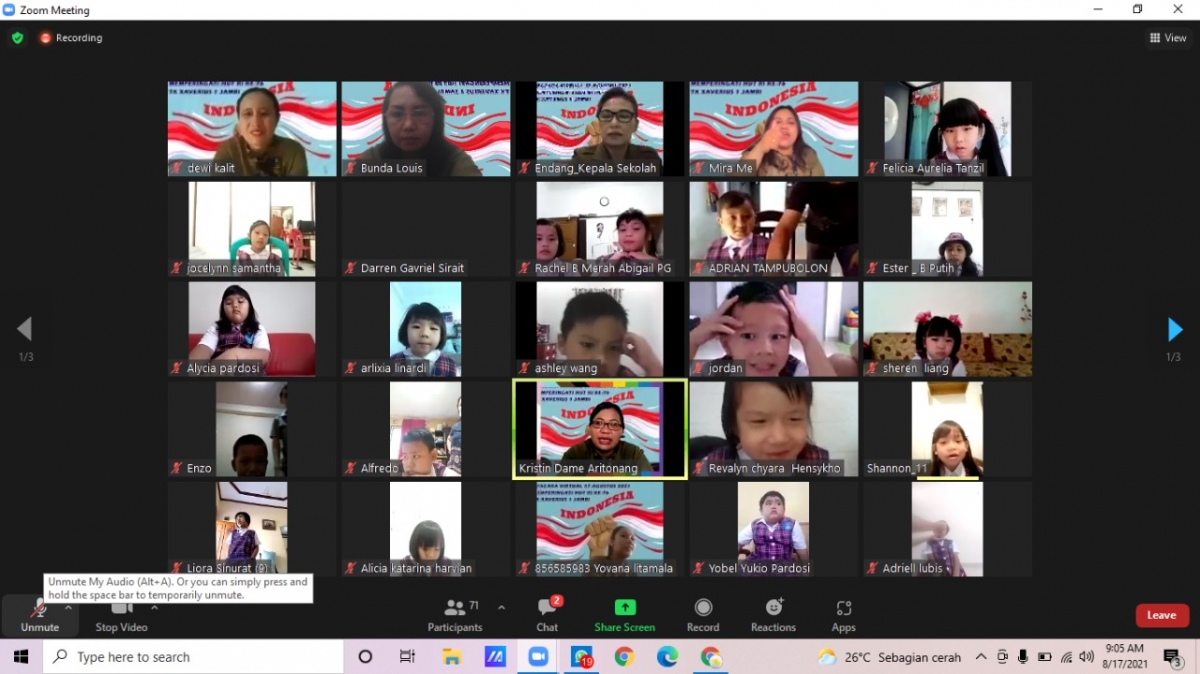Click the red Leave button
Image resolution: width=1200 pixels, height=674 pixels.
[x=1161, y=615]
